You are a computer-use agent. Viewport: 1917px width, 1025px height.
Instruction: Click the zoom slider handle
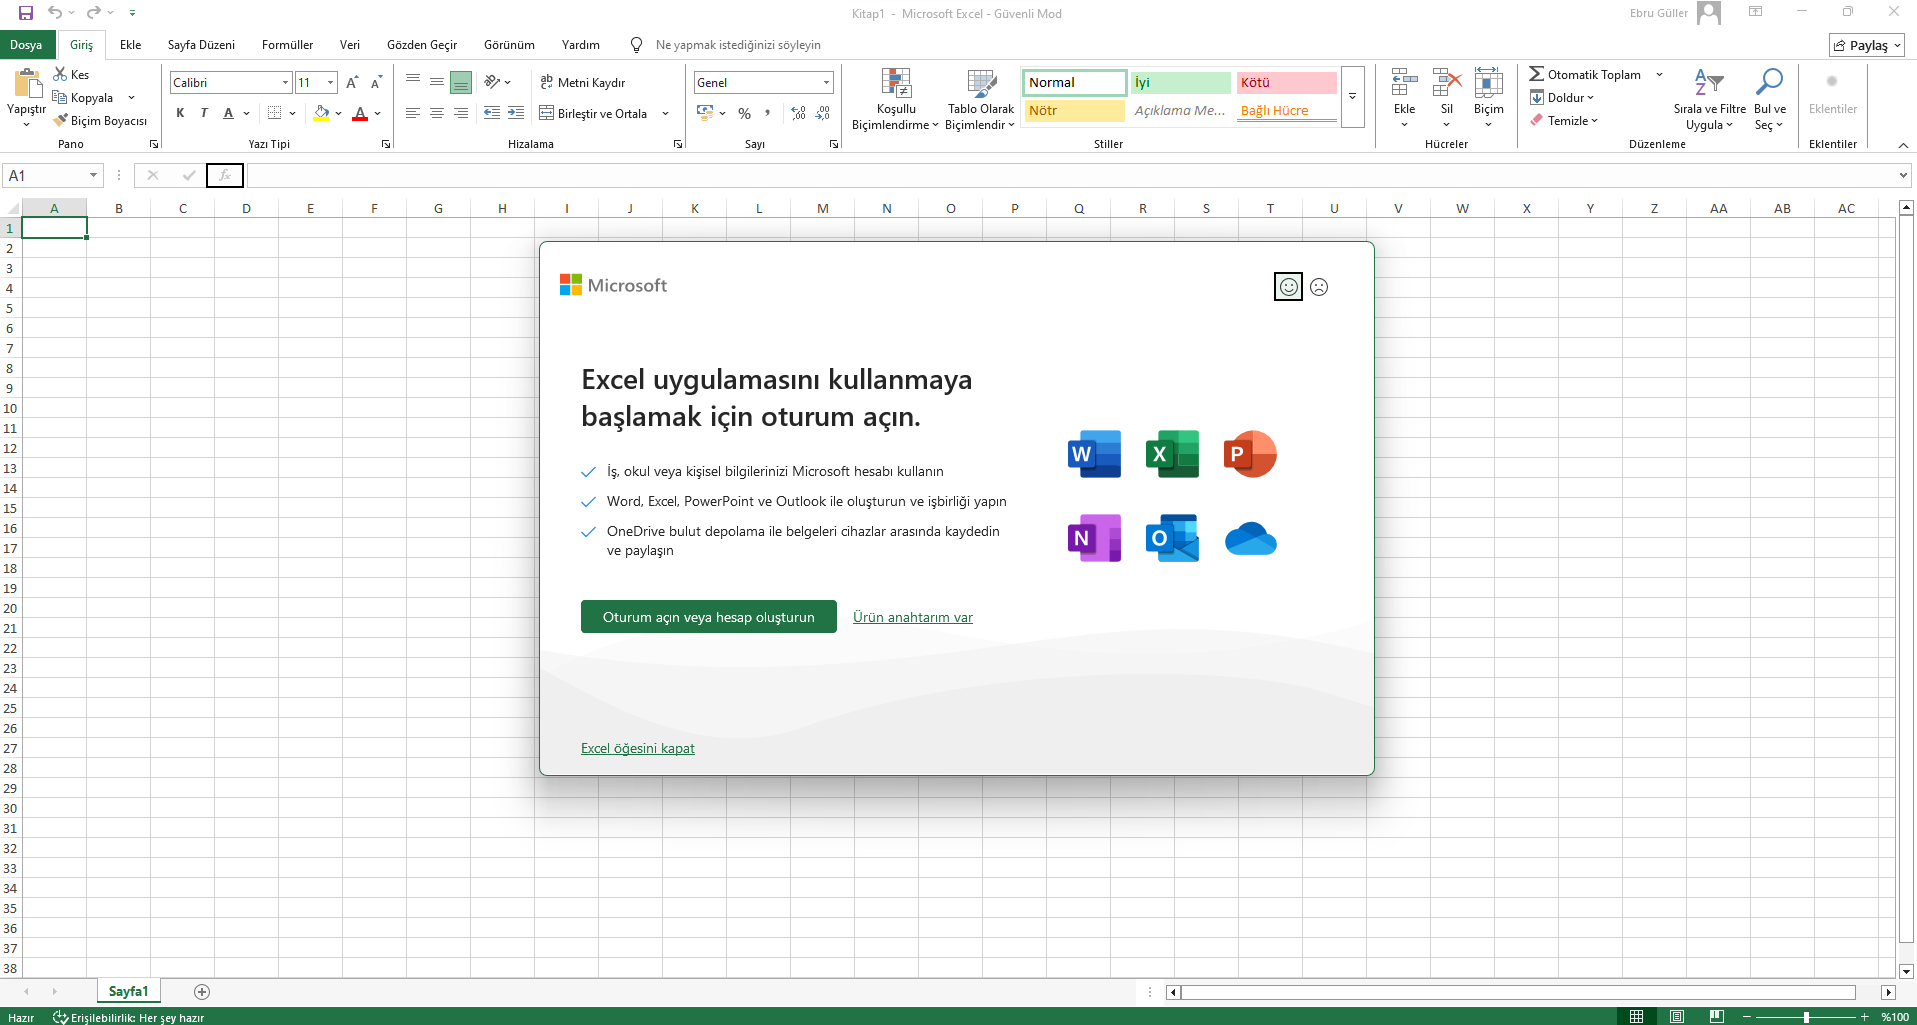tap(1806, 1017)
